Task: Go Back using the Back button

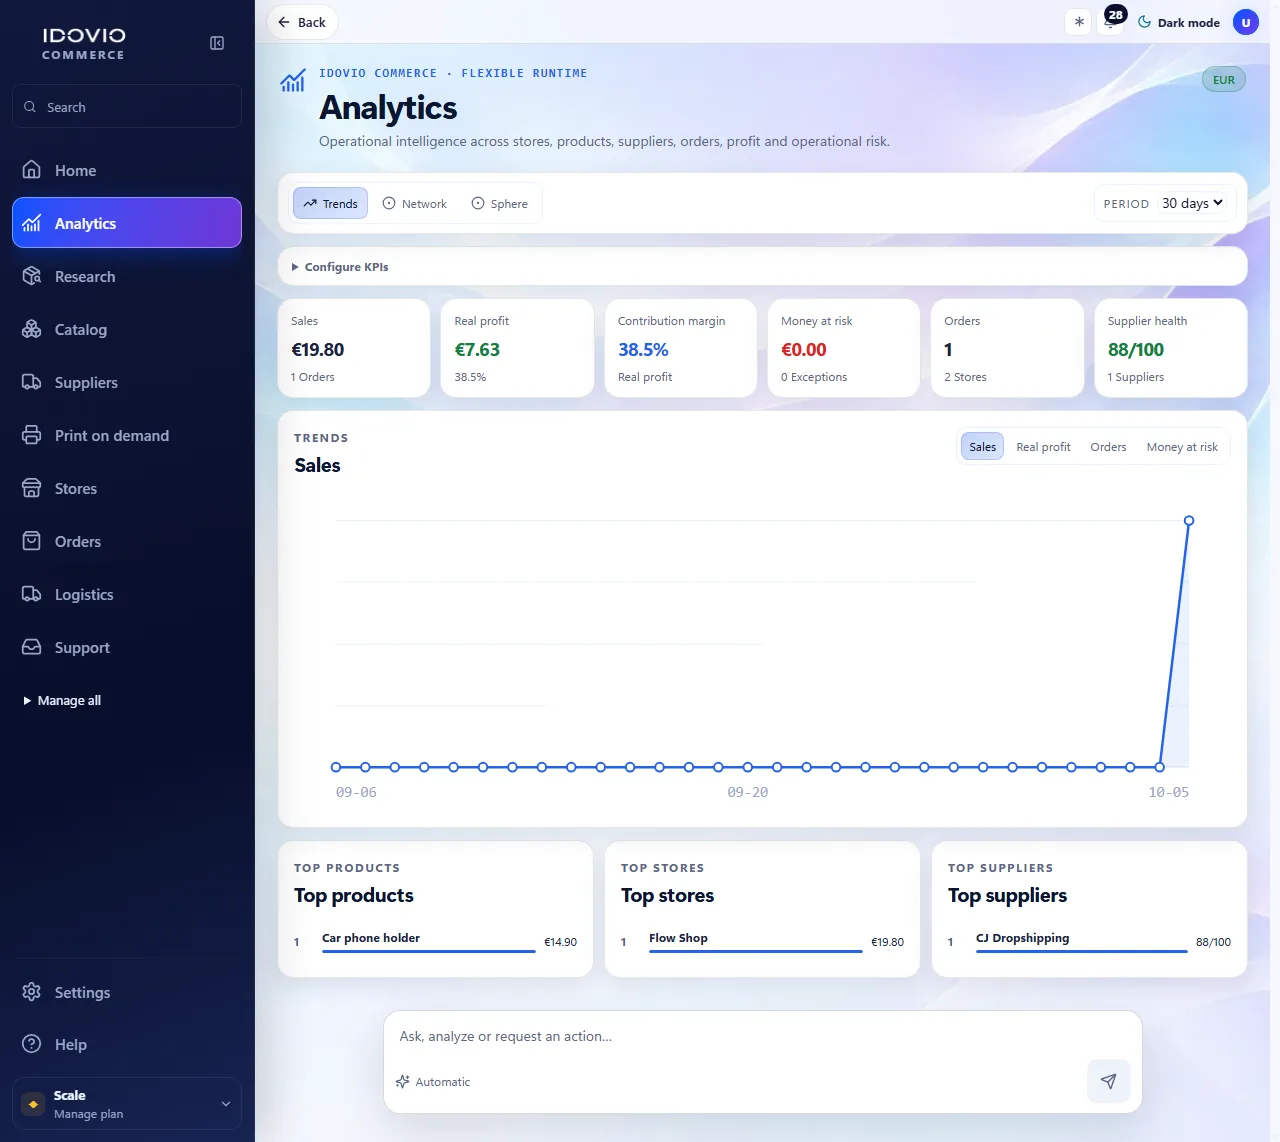Action: pyautogui.click(x=302, y=22)
